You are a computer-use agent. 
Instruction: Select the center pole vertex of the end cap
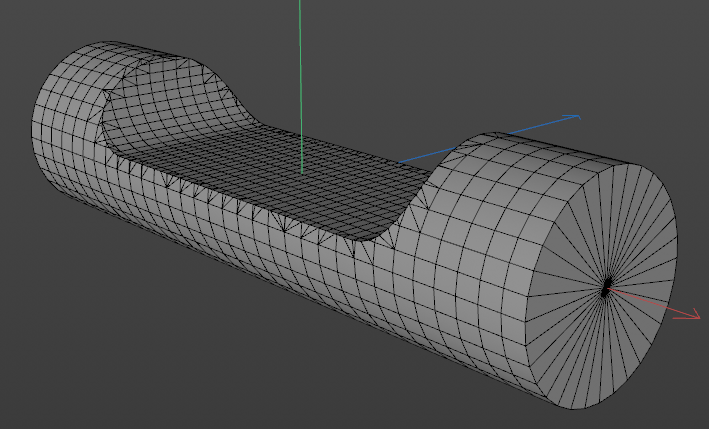606,290
